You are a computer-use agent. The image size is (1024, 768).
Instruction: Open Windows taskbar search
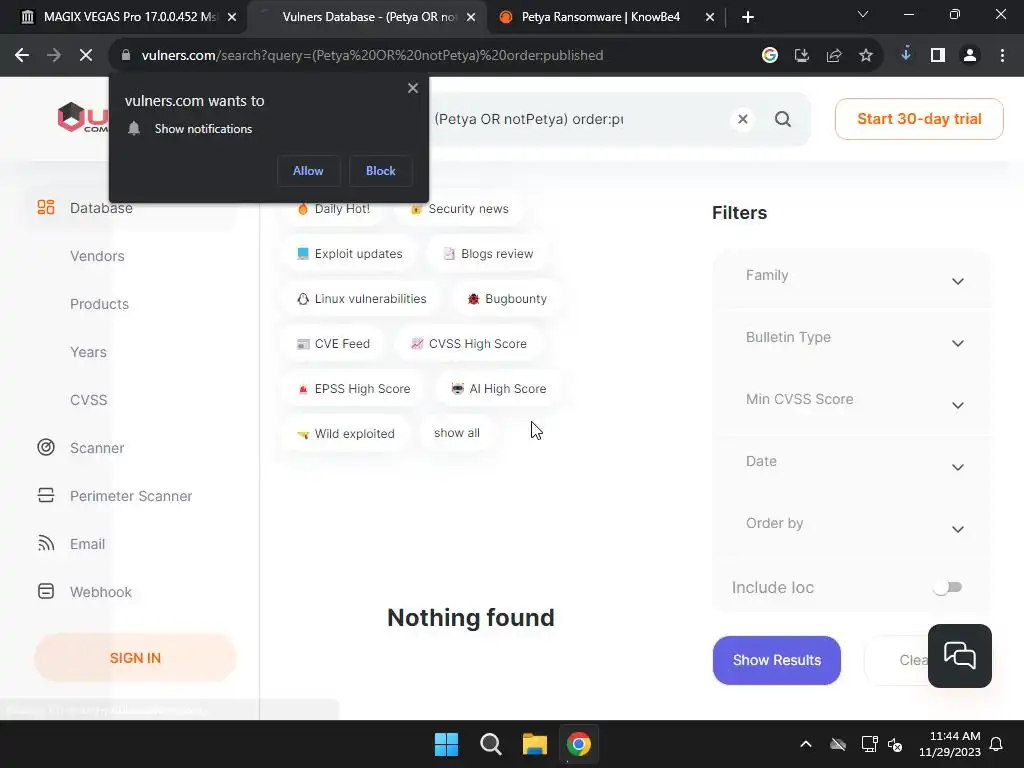[490, 744]
